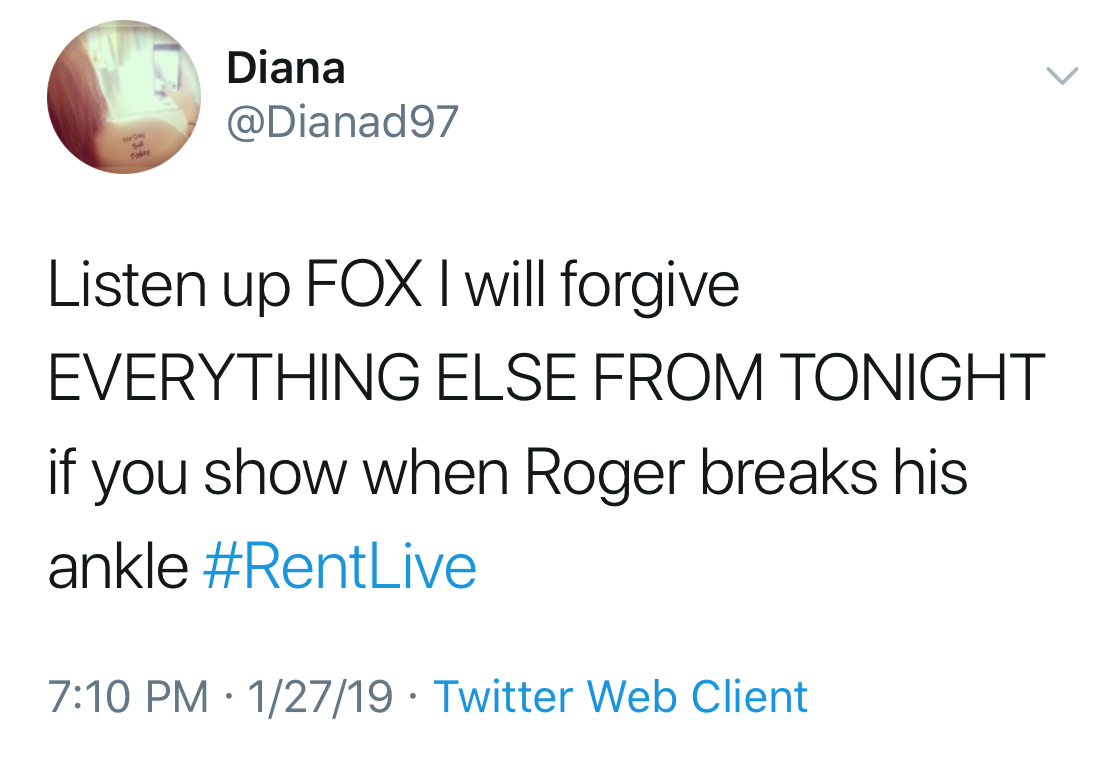
Task: Open Diana's profile picture
Action: pyautogui.click(x=124, y=97)
